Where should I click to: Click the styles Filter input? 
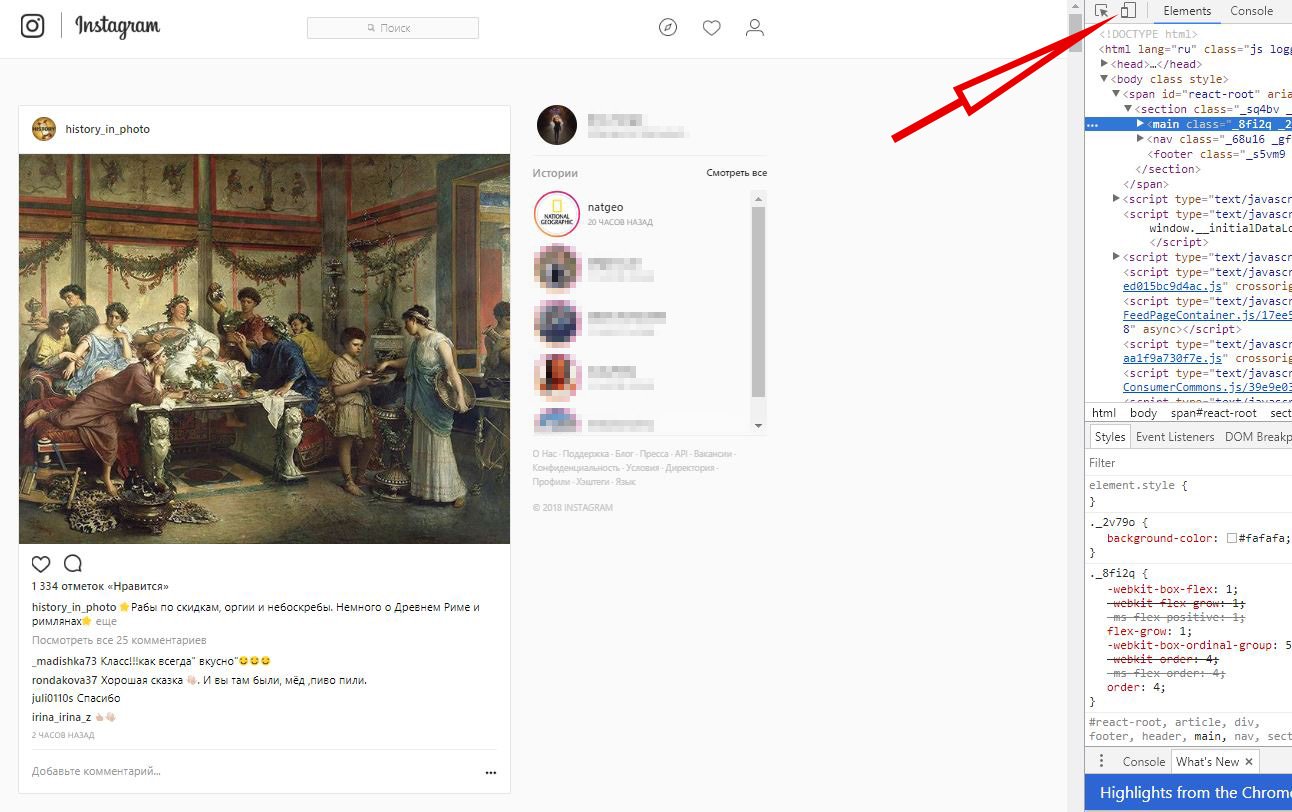pyautogui.click(x=1189, y=463)
